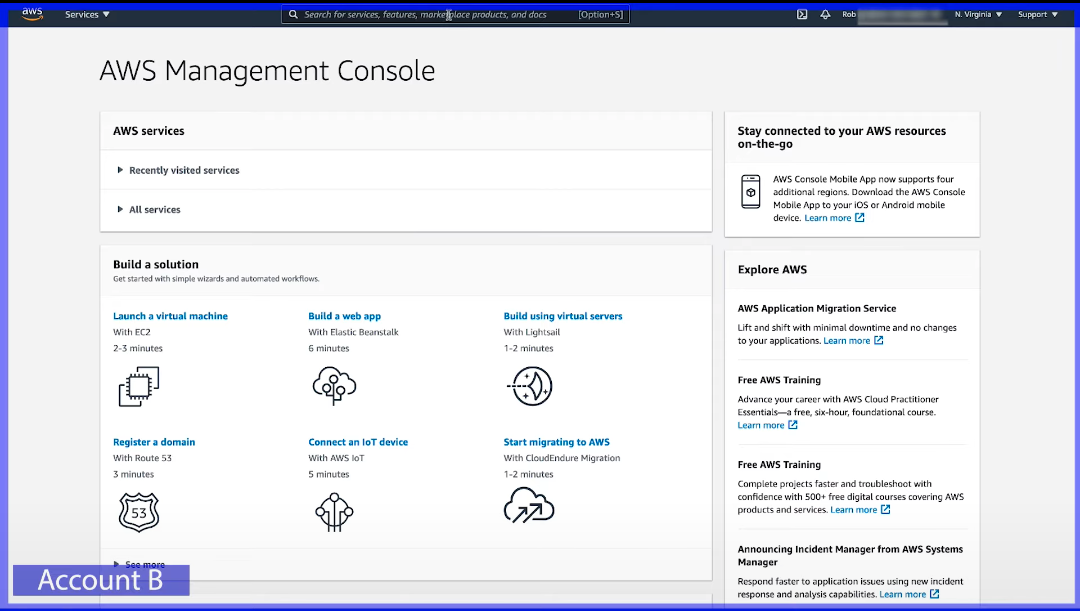Image resolution: width=1080 pixels, height=611 pixels.
Task: Click the EC2 virtual machine icon
Action: click(x=139, y=386)
